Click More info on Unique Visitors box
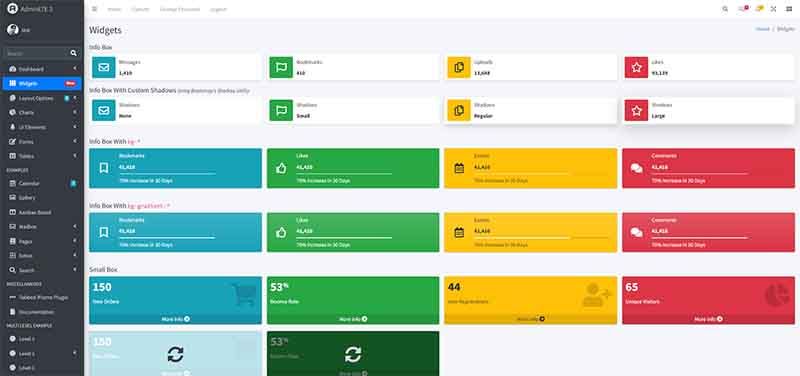The height and width of the screenshot is (376, 800). tap(708, 319)
